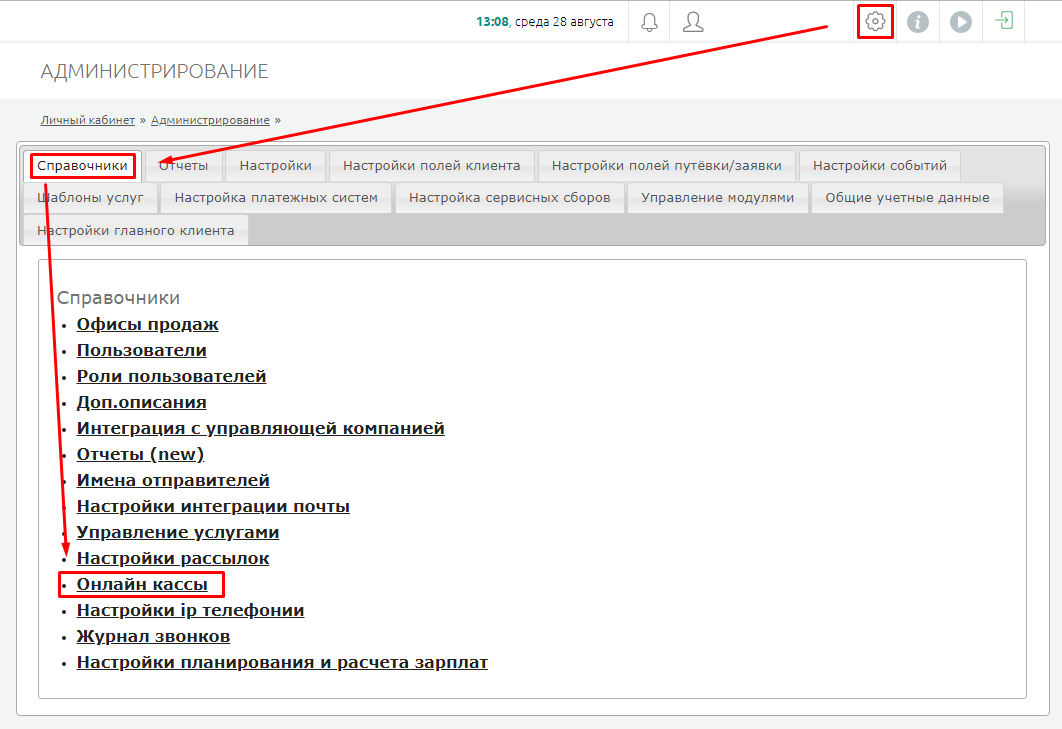Viewport: 1062px width, 729px height.
Task: Open Настройки интеграции почты link
Action: (213, 506)
